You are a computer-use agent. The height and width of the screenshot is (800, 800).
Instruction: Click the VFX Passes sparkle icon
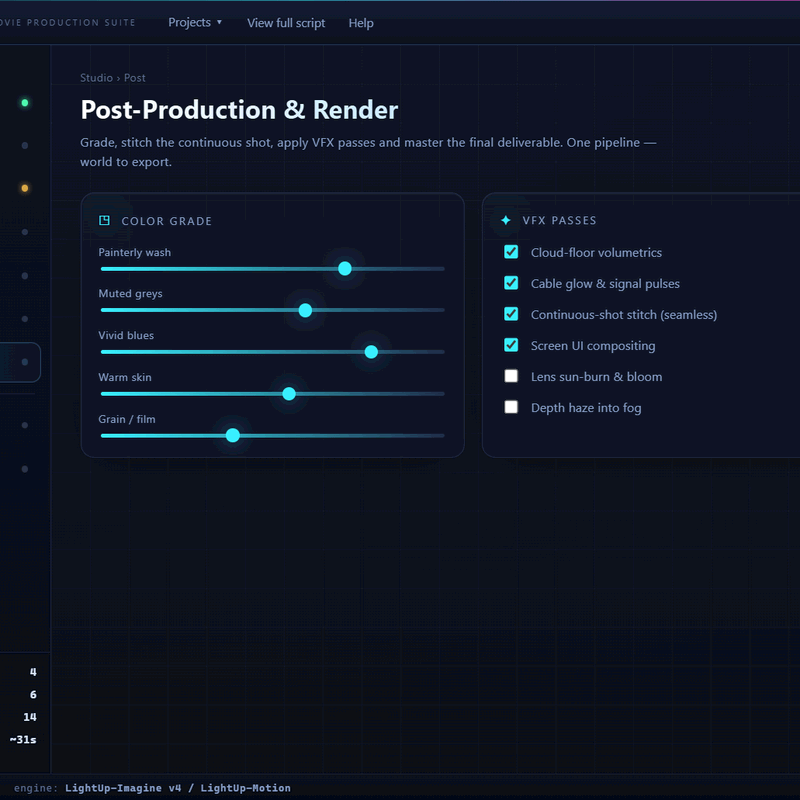[506, 220]
